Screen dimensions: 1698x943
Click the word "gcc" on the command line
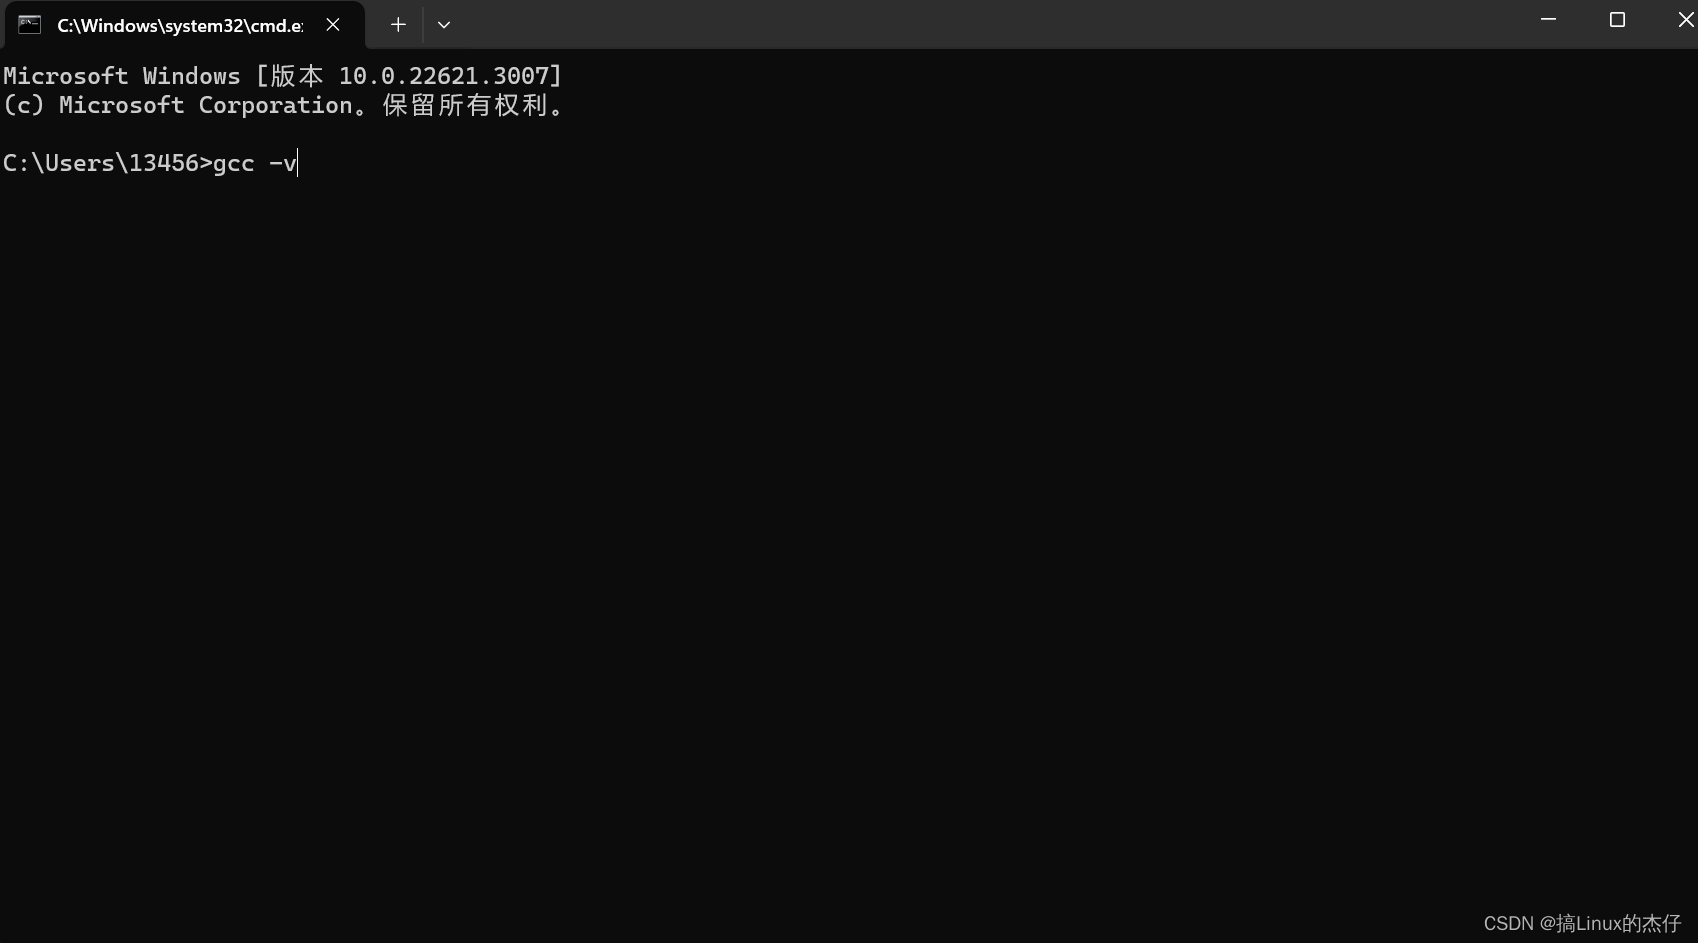click(234, 164)
